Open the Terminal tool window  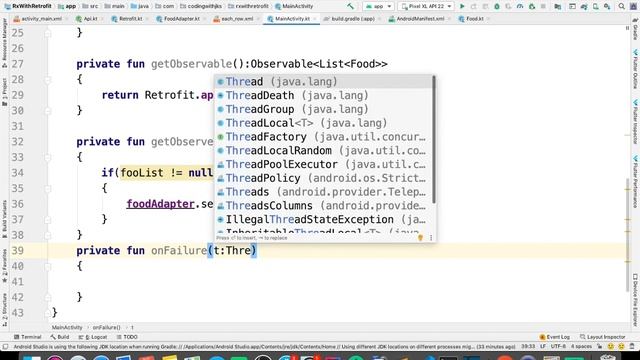click(x=28, y=337)
